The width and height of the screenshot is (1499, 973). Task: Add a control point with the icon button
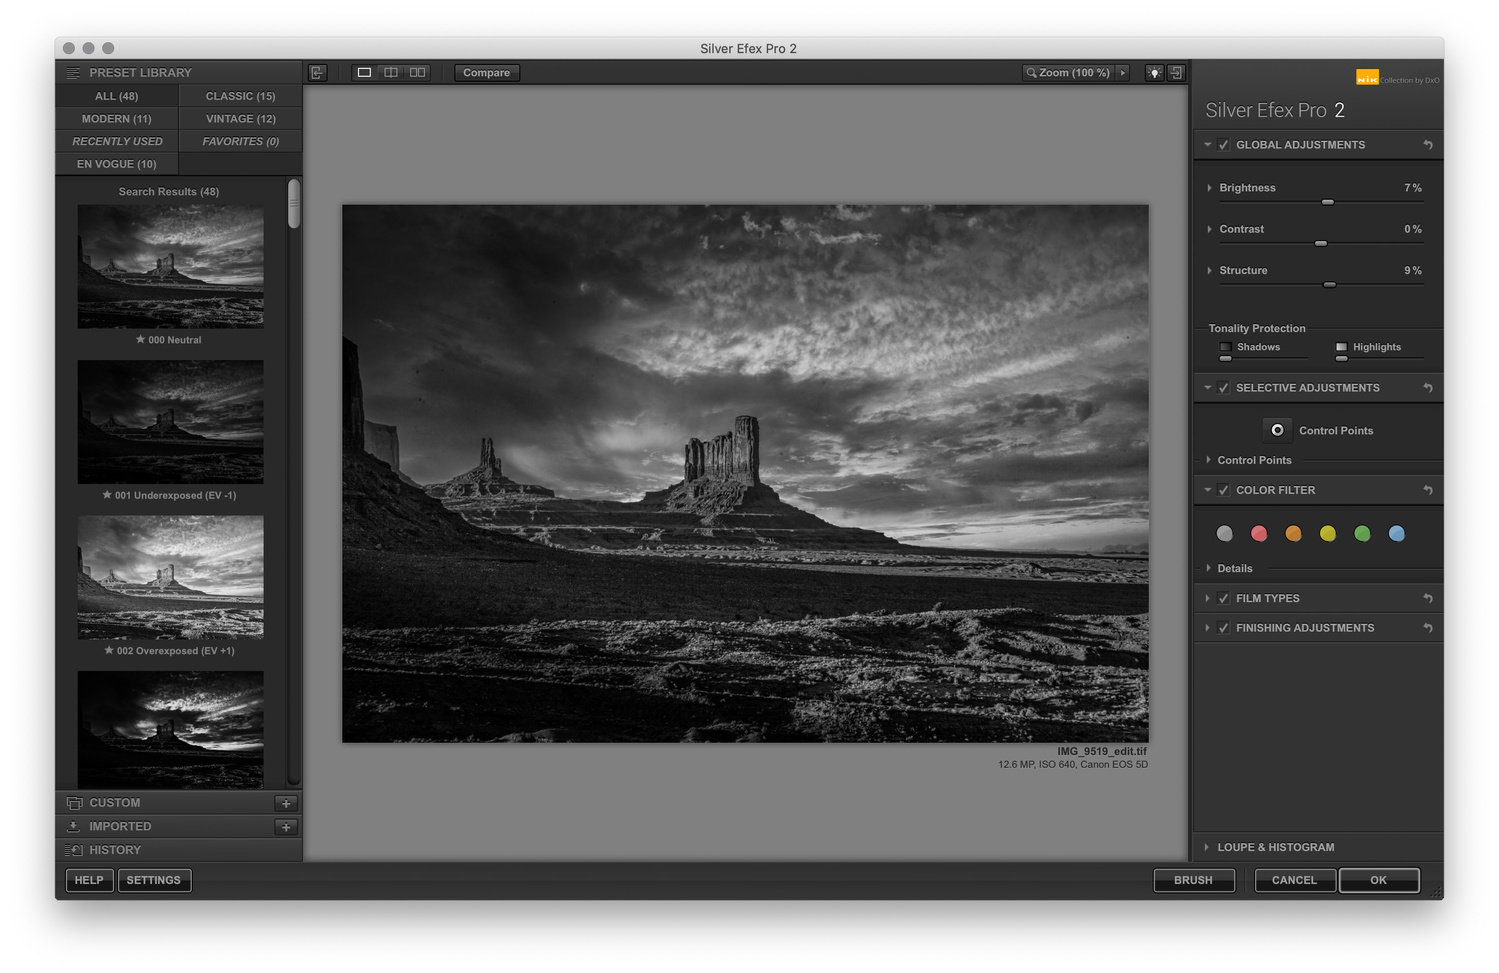1277,430
